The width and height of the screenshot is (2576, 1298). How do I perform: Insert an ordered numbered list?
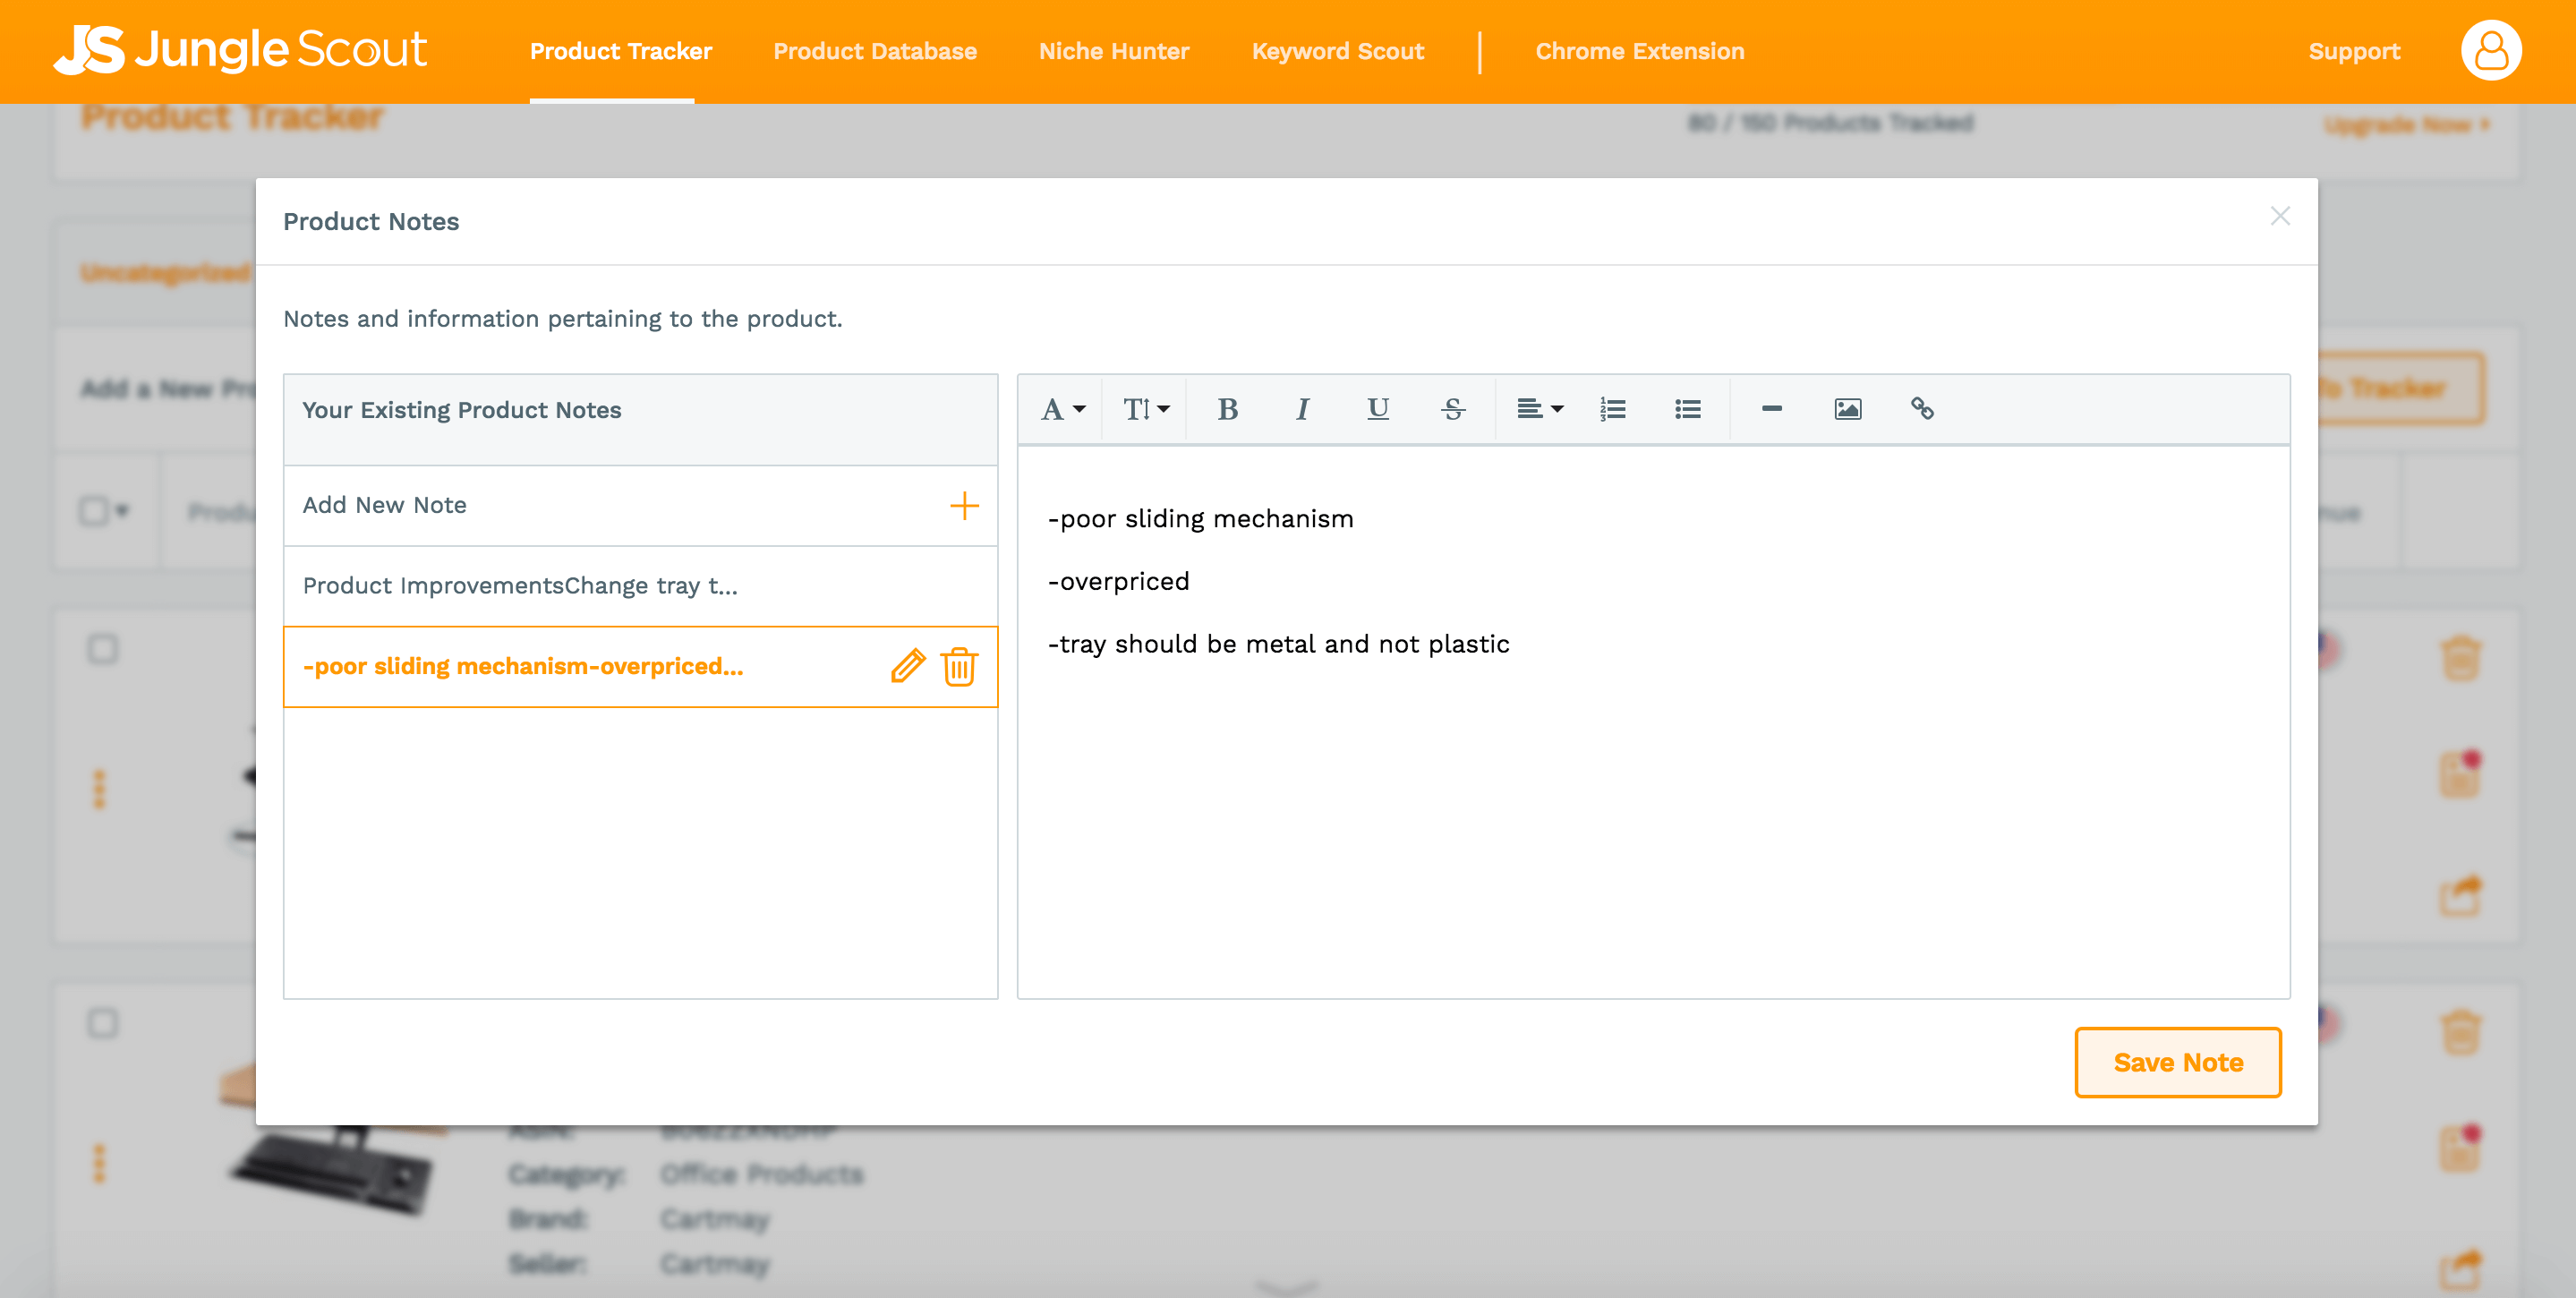point(1612,409)
